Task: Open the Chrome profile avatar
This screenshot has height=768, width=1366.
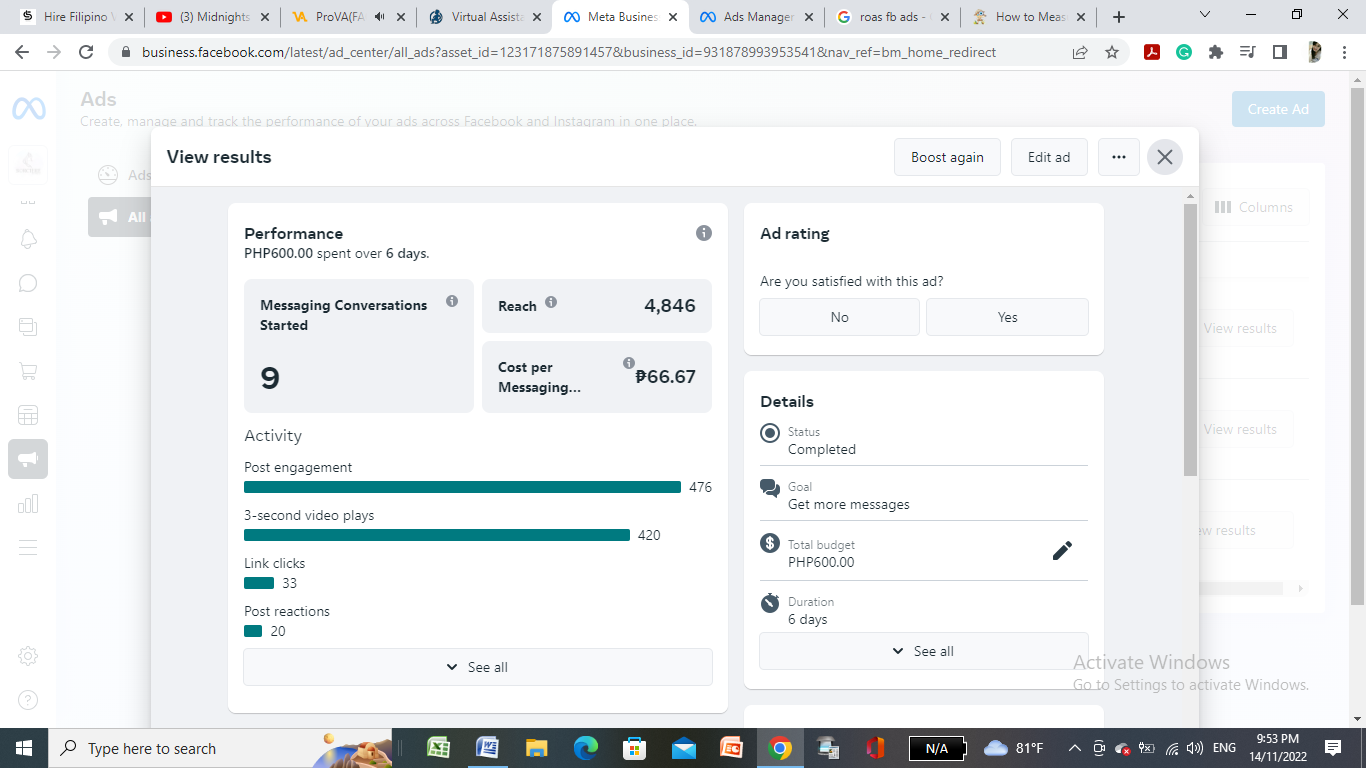Action: coord(1315,52)
